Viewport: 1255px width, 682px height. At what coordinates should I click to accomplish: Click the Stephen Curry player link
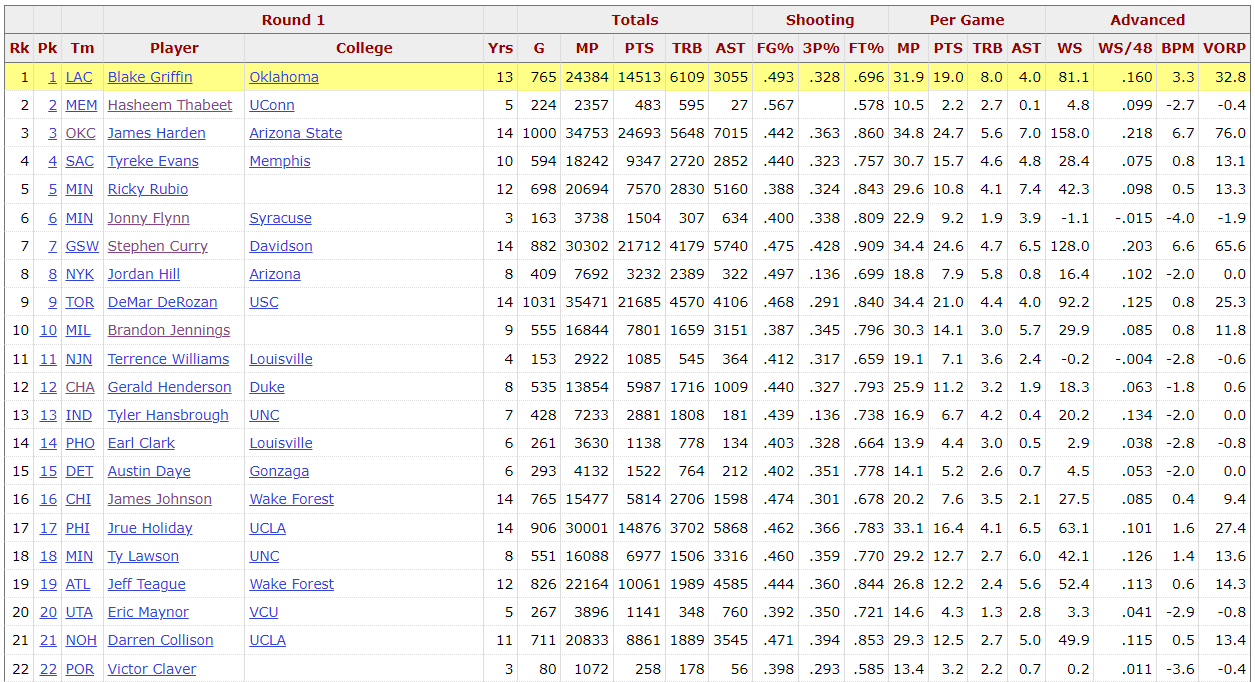[x=157, y=246]
